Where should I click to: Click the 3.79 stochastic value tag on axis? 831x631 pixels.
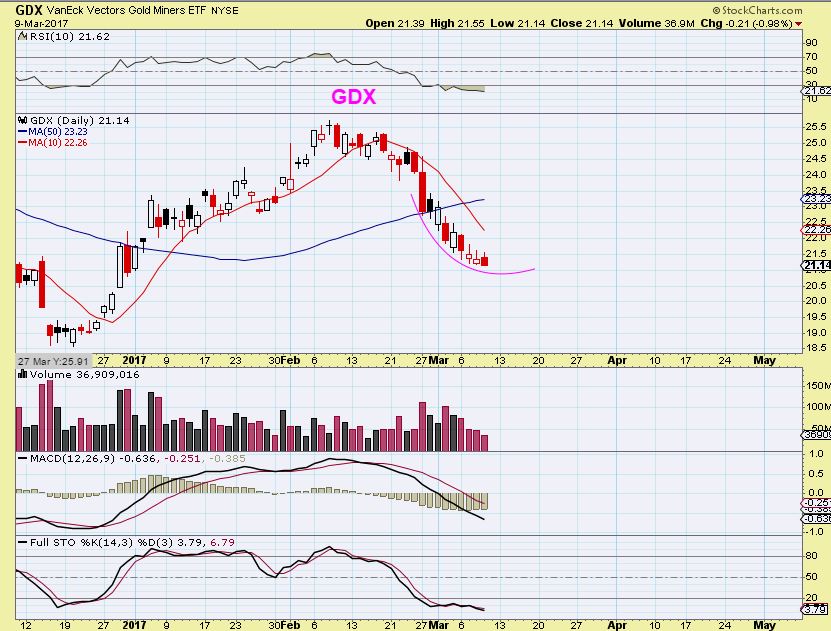(x=816, y=609)
